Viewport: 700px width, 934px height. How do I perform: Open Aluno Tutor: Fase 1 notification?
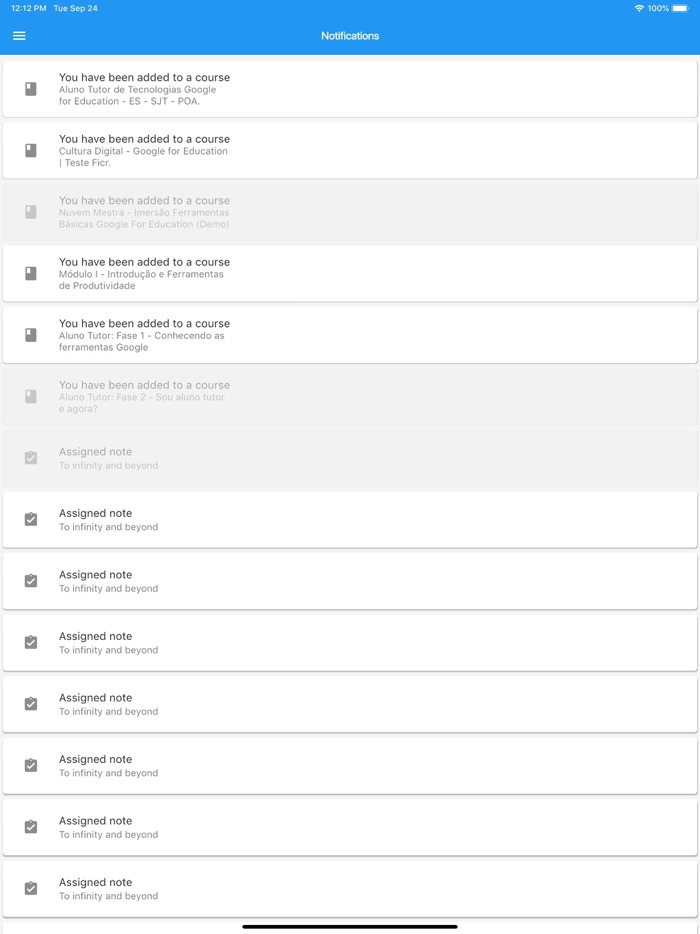350,335
